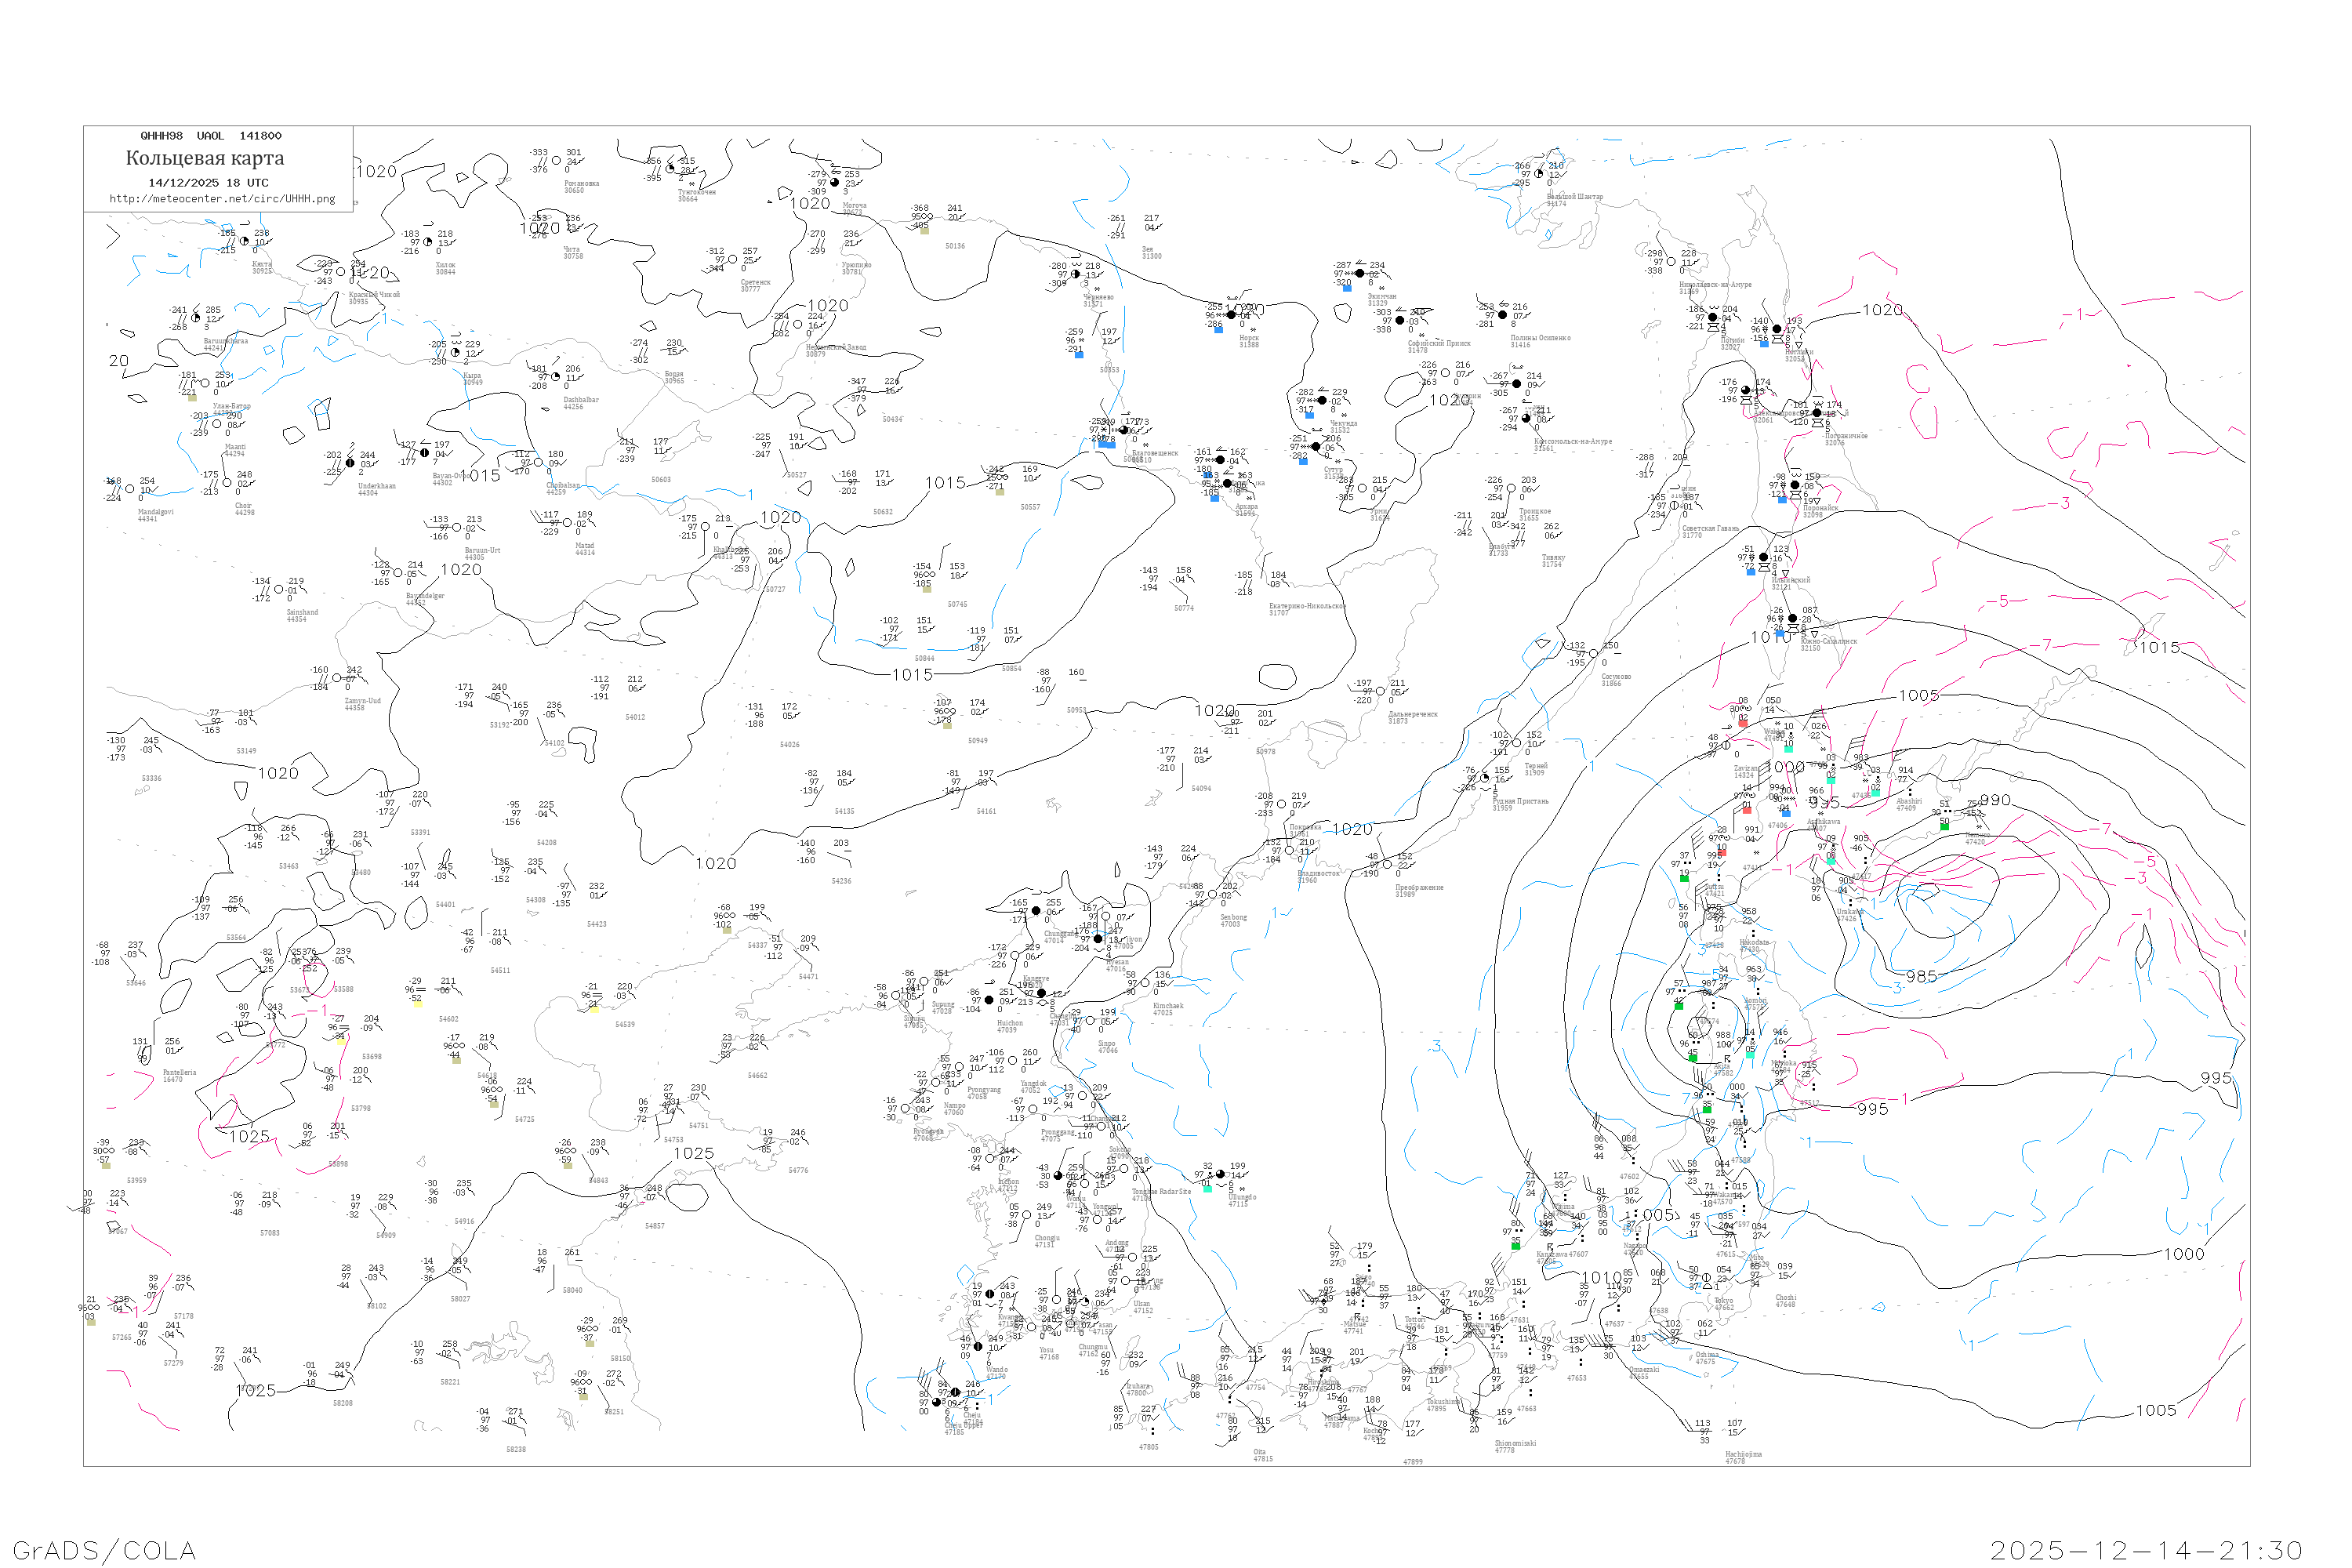Click the 2025-12-14-21:30 timestamp label

(x=2147, y=1550)
